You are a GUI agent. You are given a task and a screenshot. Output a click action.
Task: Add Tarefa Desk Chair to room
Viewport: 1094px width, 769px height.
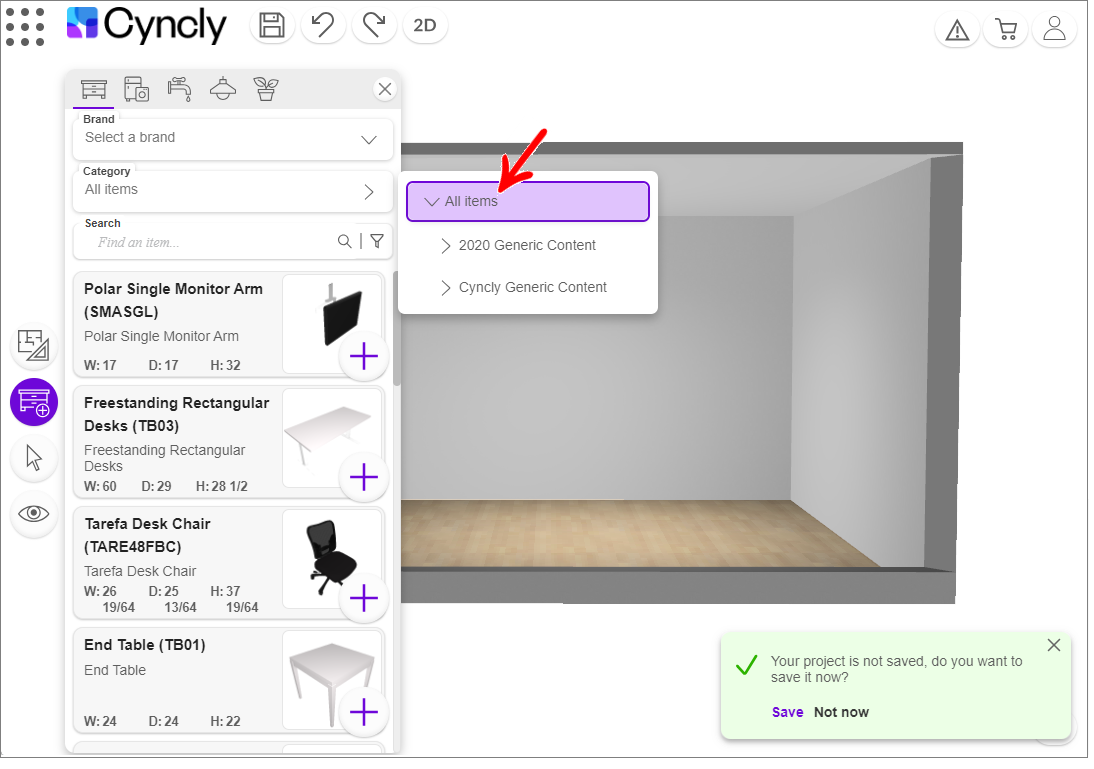coord(364,598)
